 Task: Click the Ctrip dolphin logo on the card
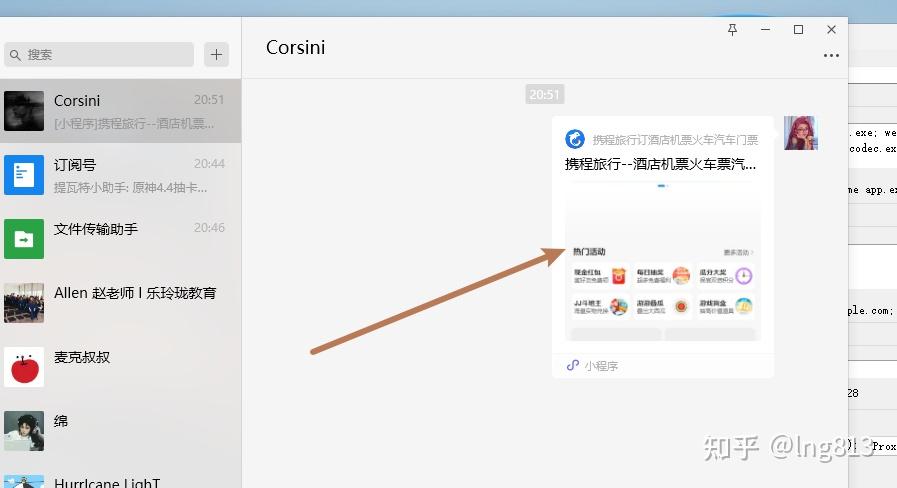(x=575, y=139)
